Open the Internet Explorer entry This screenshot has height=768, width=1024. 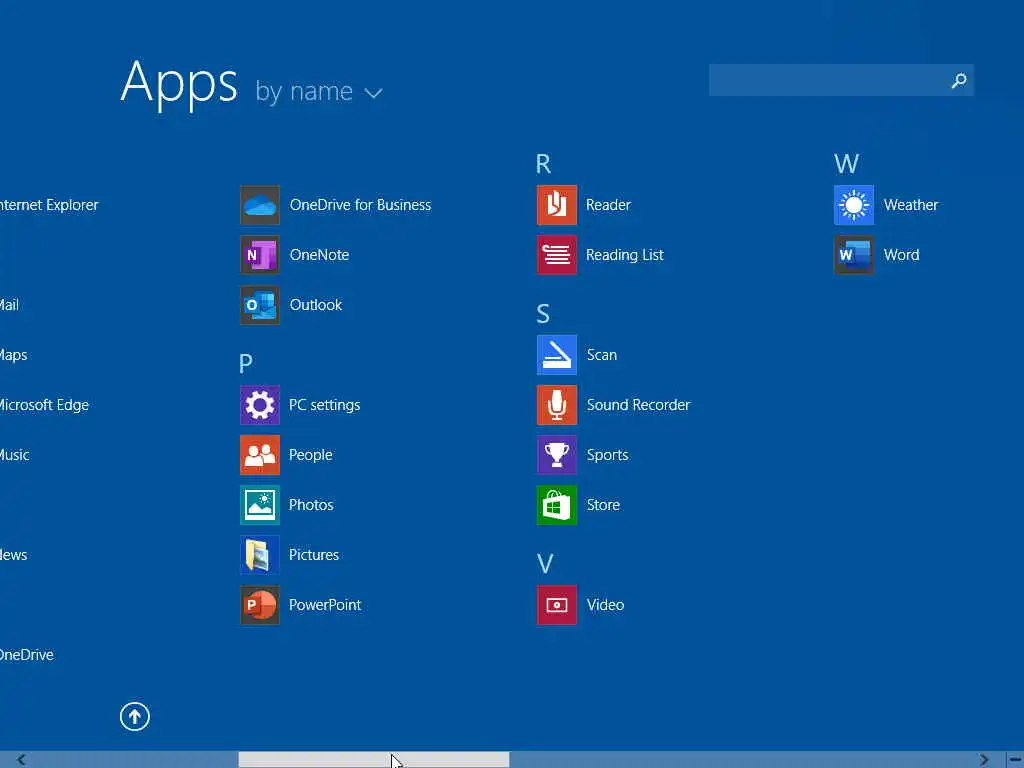click(x=50, y=205)
